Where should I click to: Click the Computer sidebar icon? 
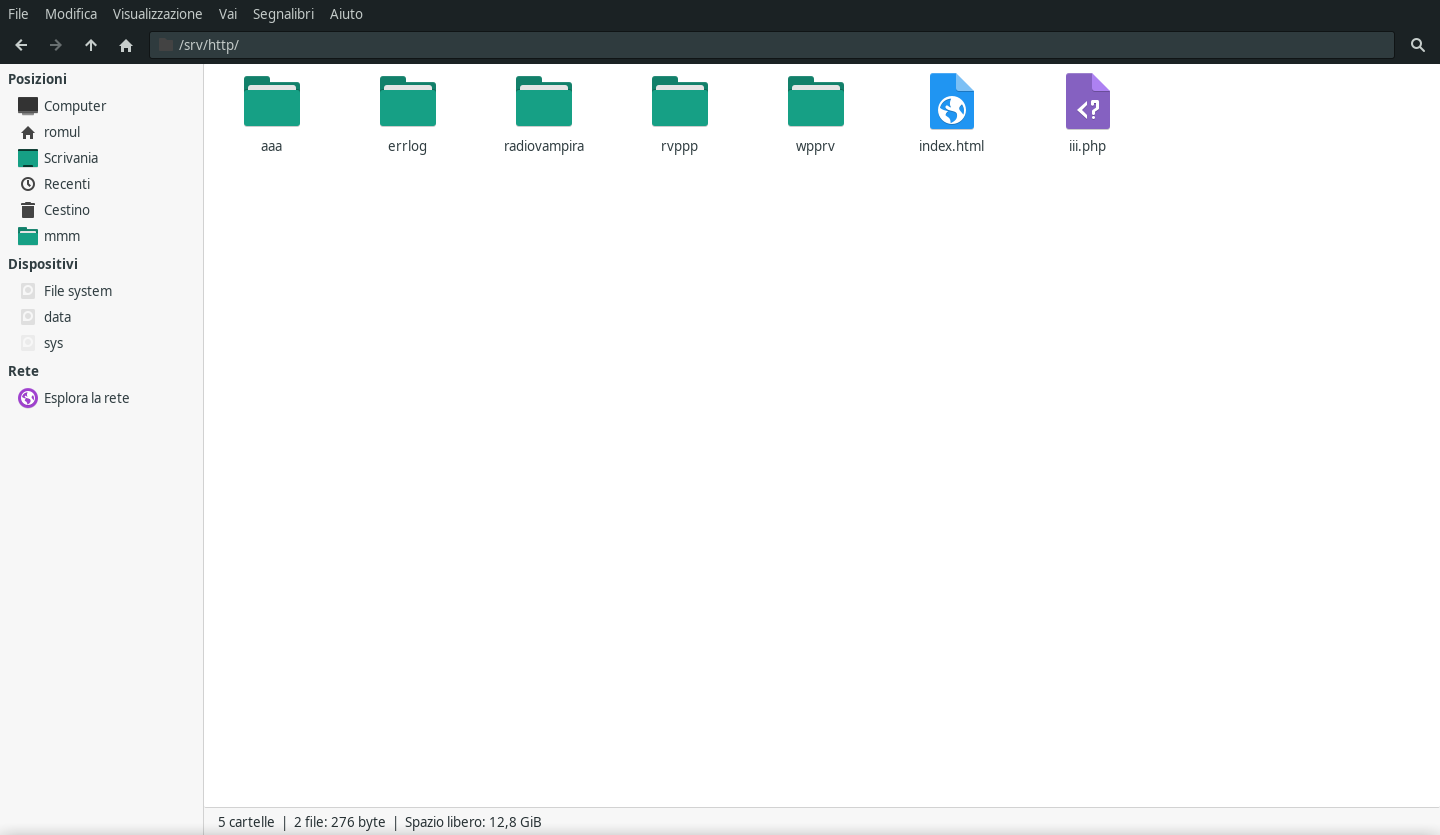pos(28,106)
